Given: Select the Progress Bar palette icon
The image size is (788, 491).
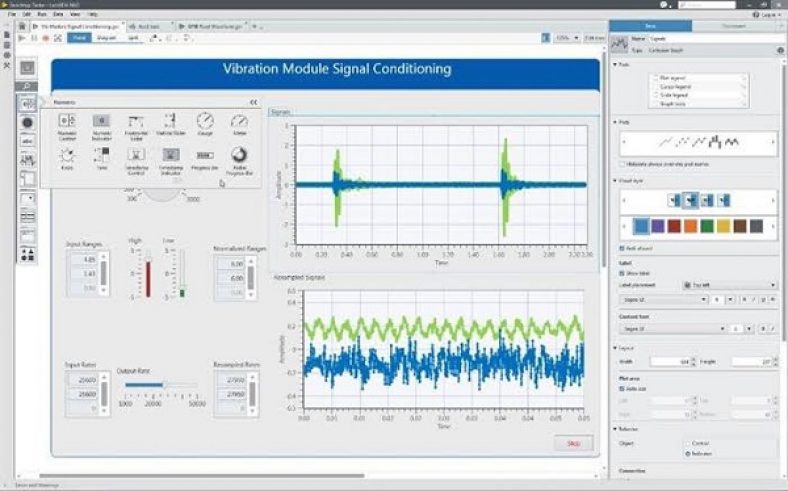Looking at the screenshot, I should coord(204,156).
